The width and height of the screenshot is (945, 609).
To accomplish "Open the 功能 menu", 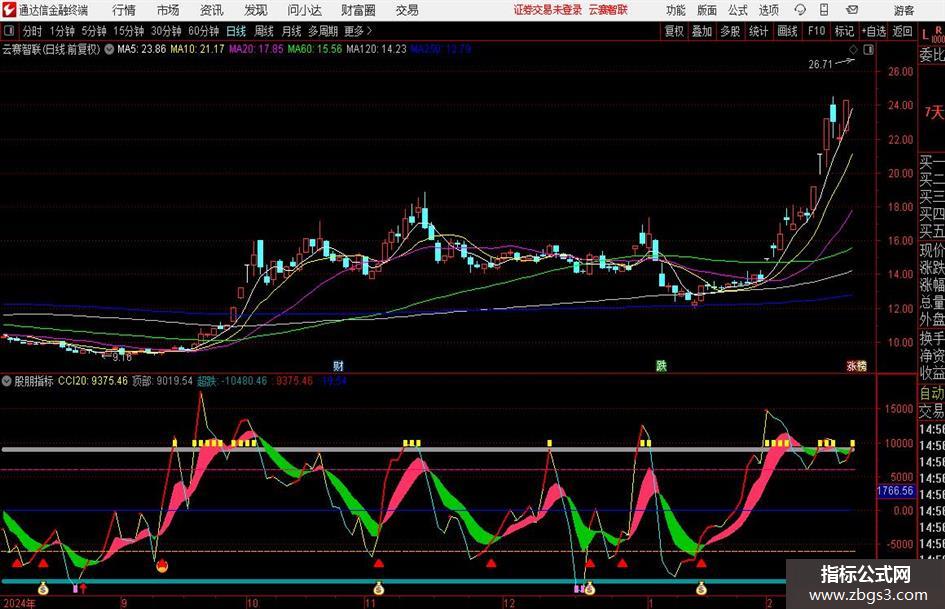I will (676, 10).
